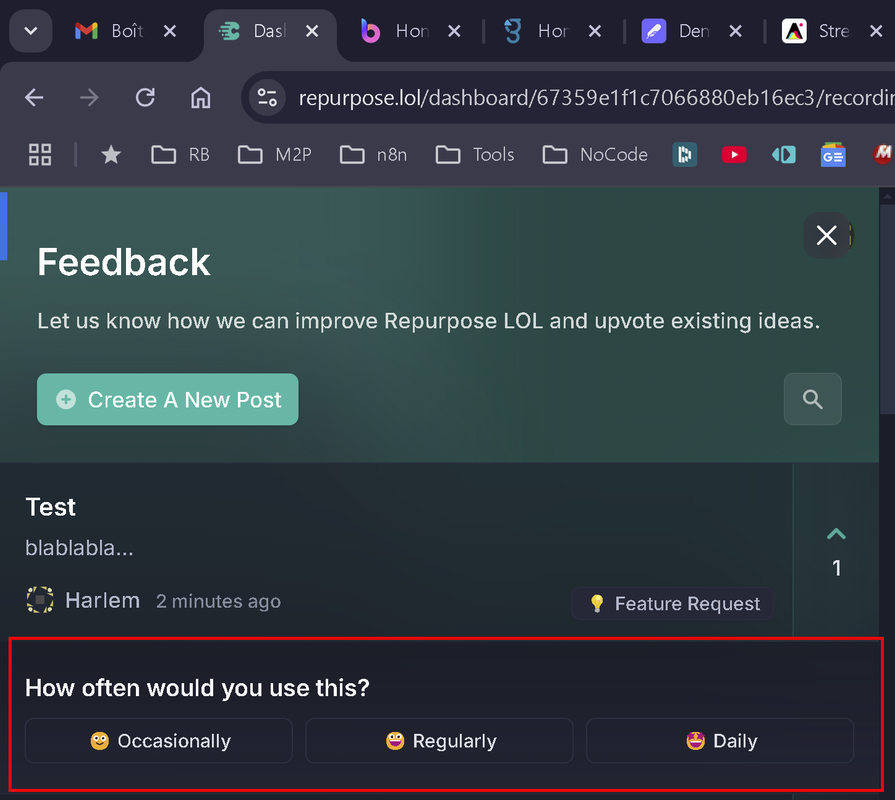Open the apps grid in bookmarks bar
The height and width of the screenshot is (800, 895).
[x=40, y=155]
